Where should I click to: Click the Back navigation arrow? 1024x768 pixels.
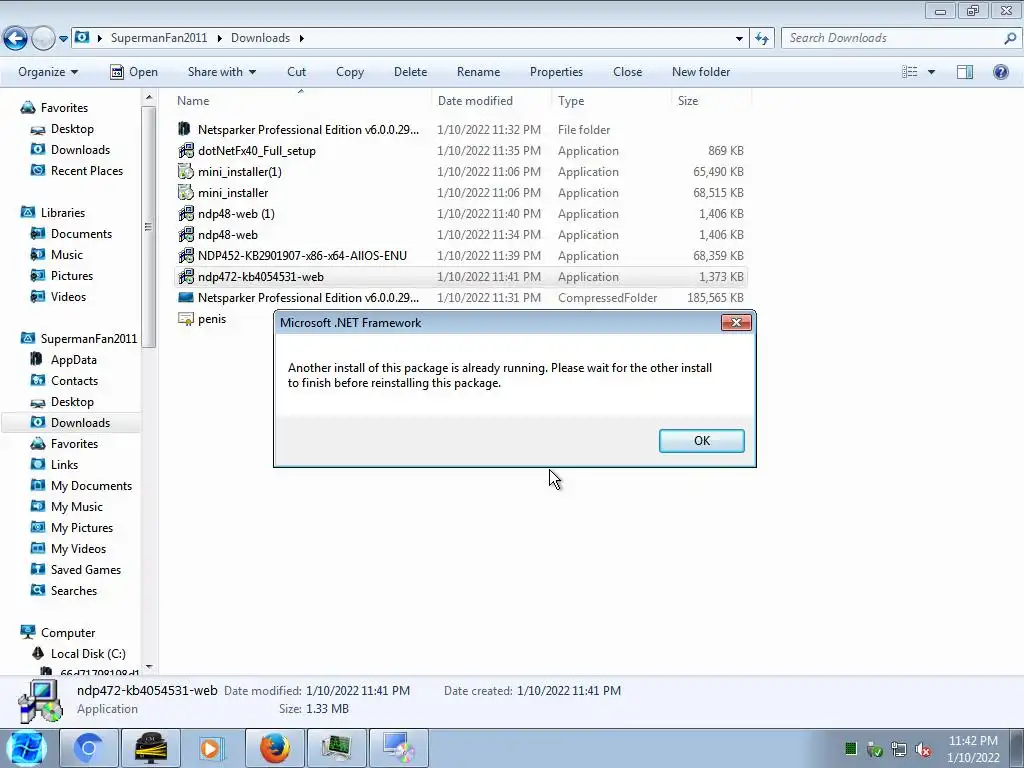coord(16,38)
